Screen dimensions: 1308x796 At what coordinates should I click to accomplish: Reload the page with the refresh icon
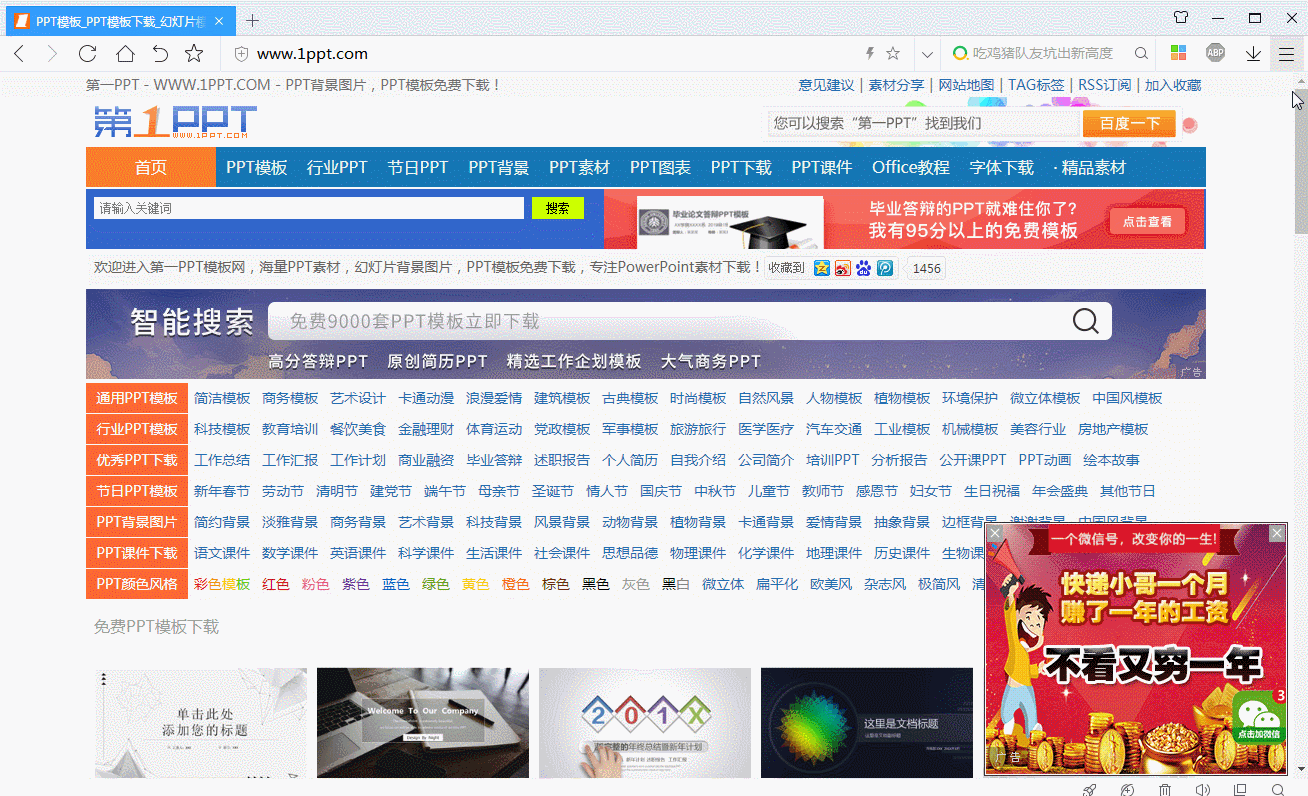click(87, 54)
